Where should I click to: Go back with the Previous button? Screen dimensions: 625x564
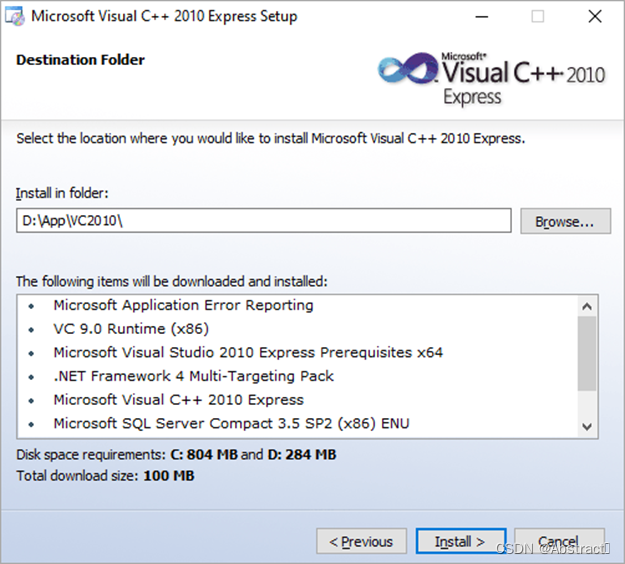click(x=361, y=542)
